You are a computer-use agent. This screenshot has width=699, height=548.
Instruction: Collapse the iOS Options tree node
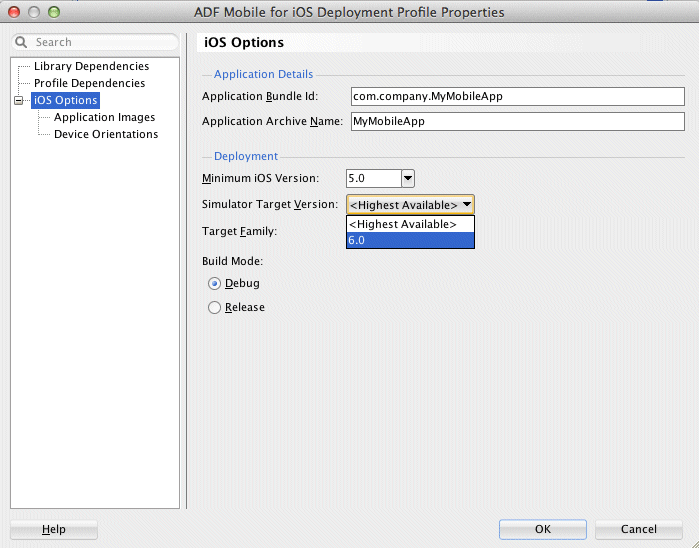[x=19, y=100]
